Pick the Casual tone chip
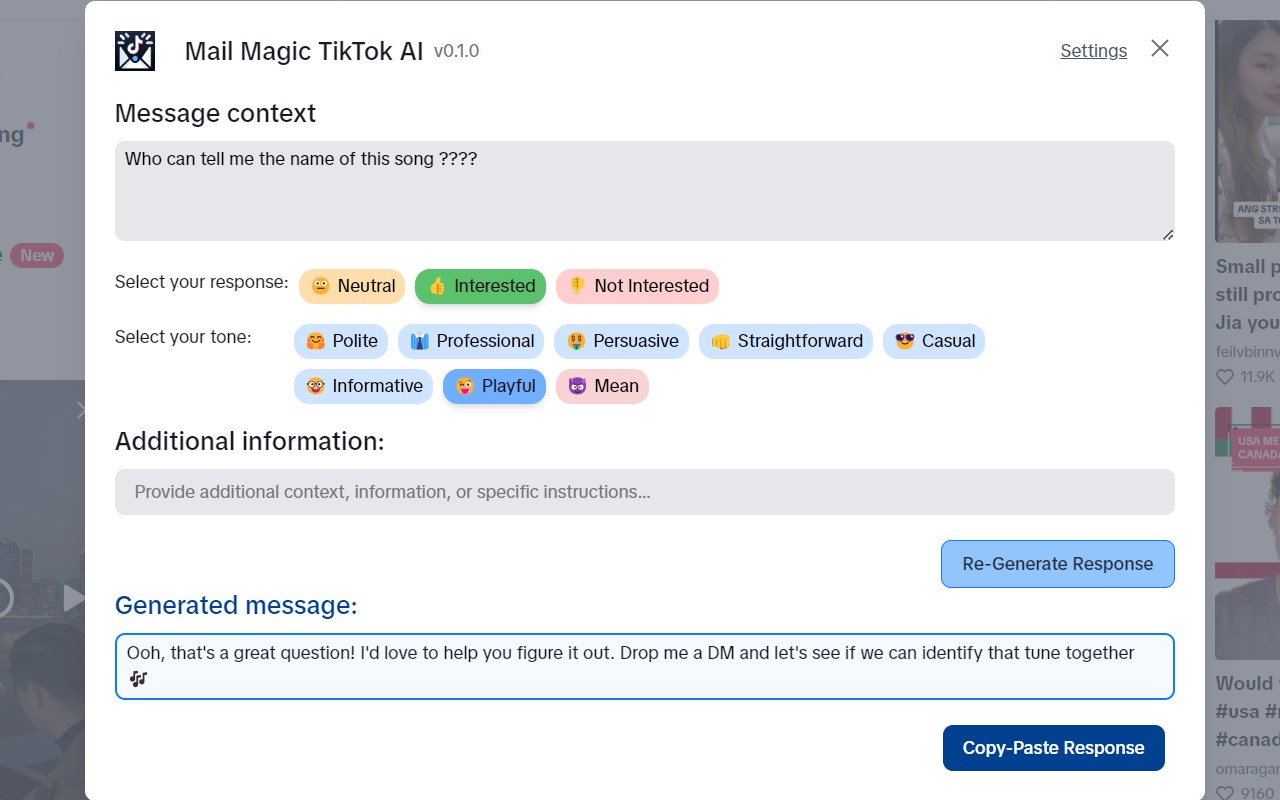The width and height of the screenshot is (1280, 800). pyautogui.click(x=933, y=341)
